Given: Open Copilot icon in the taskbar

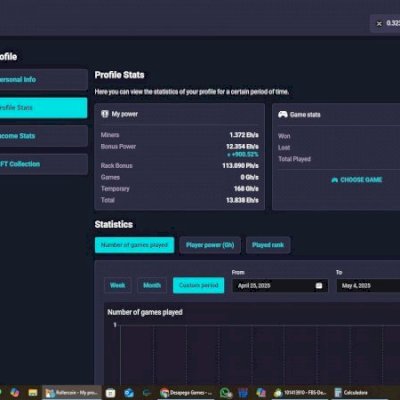Looking at the screenshot, I should click(15, 393).
